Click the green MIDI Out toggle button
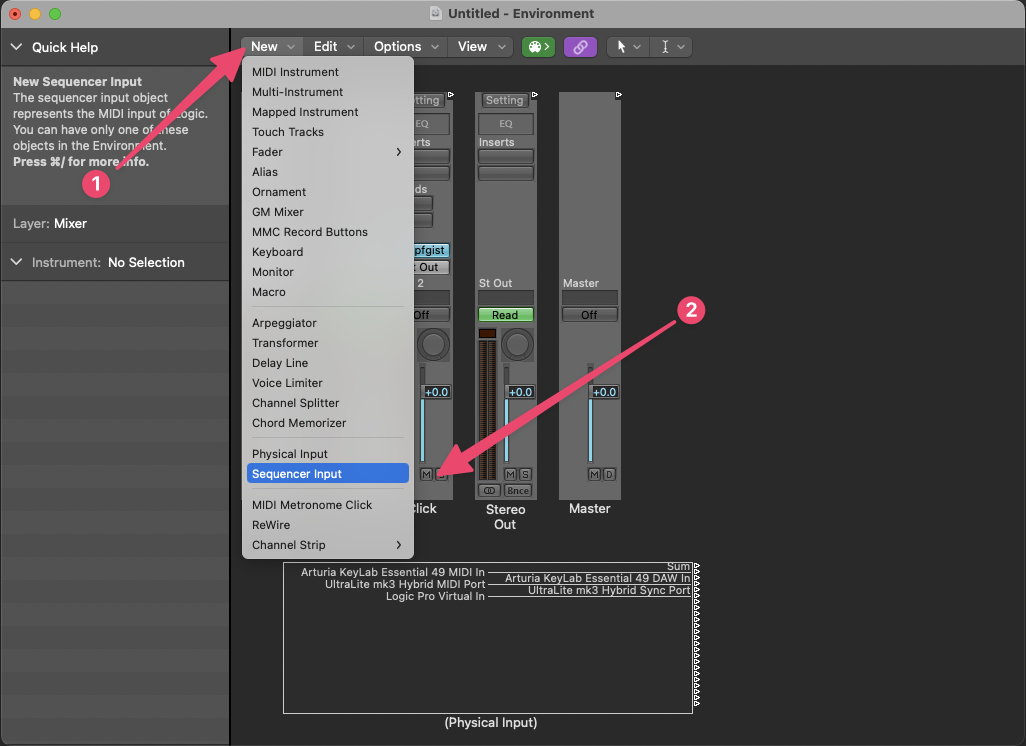This screenshot has height=746, width=1026. [x=538, y=47]
